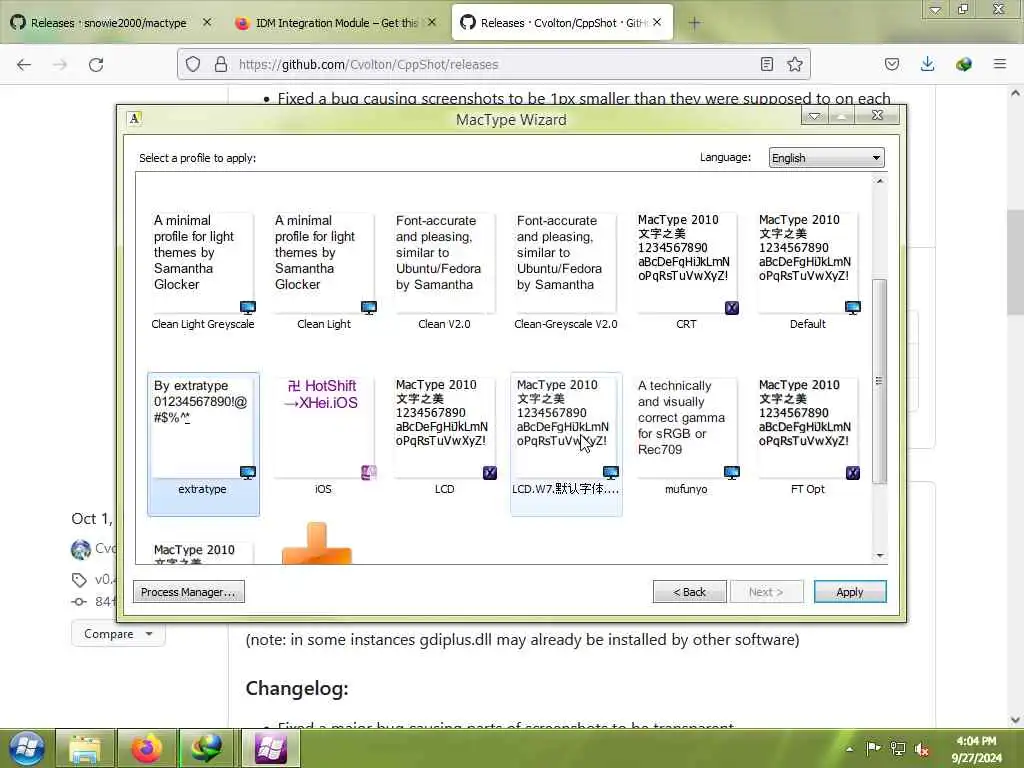The width and height of the screenshot is (1024, 768).
Task: Open the Language dropdown set to English
Action: (826, 157)
